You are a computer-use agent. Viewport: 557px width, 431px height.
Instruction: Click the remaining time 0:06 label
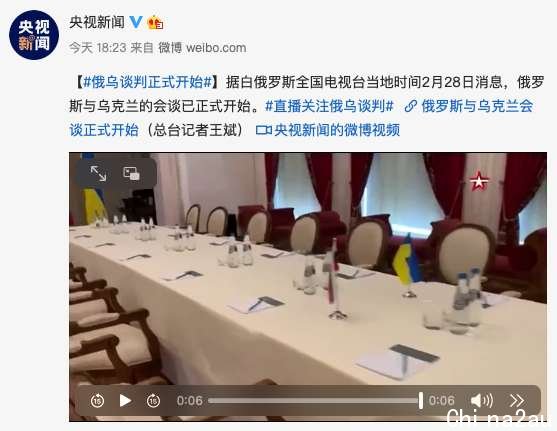(441, 401)
